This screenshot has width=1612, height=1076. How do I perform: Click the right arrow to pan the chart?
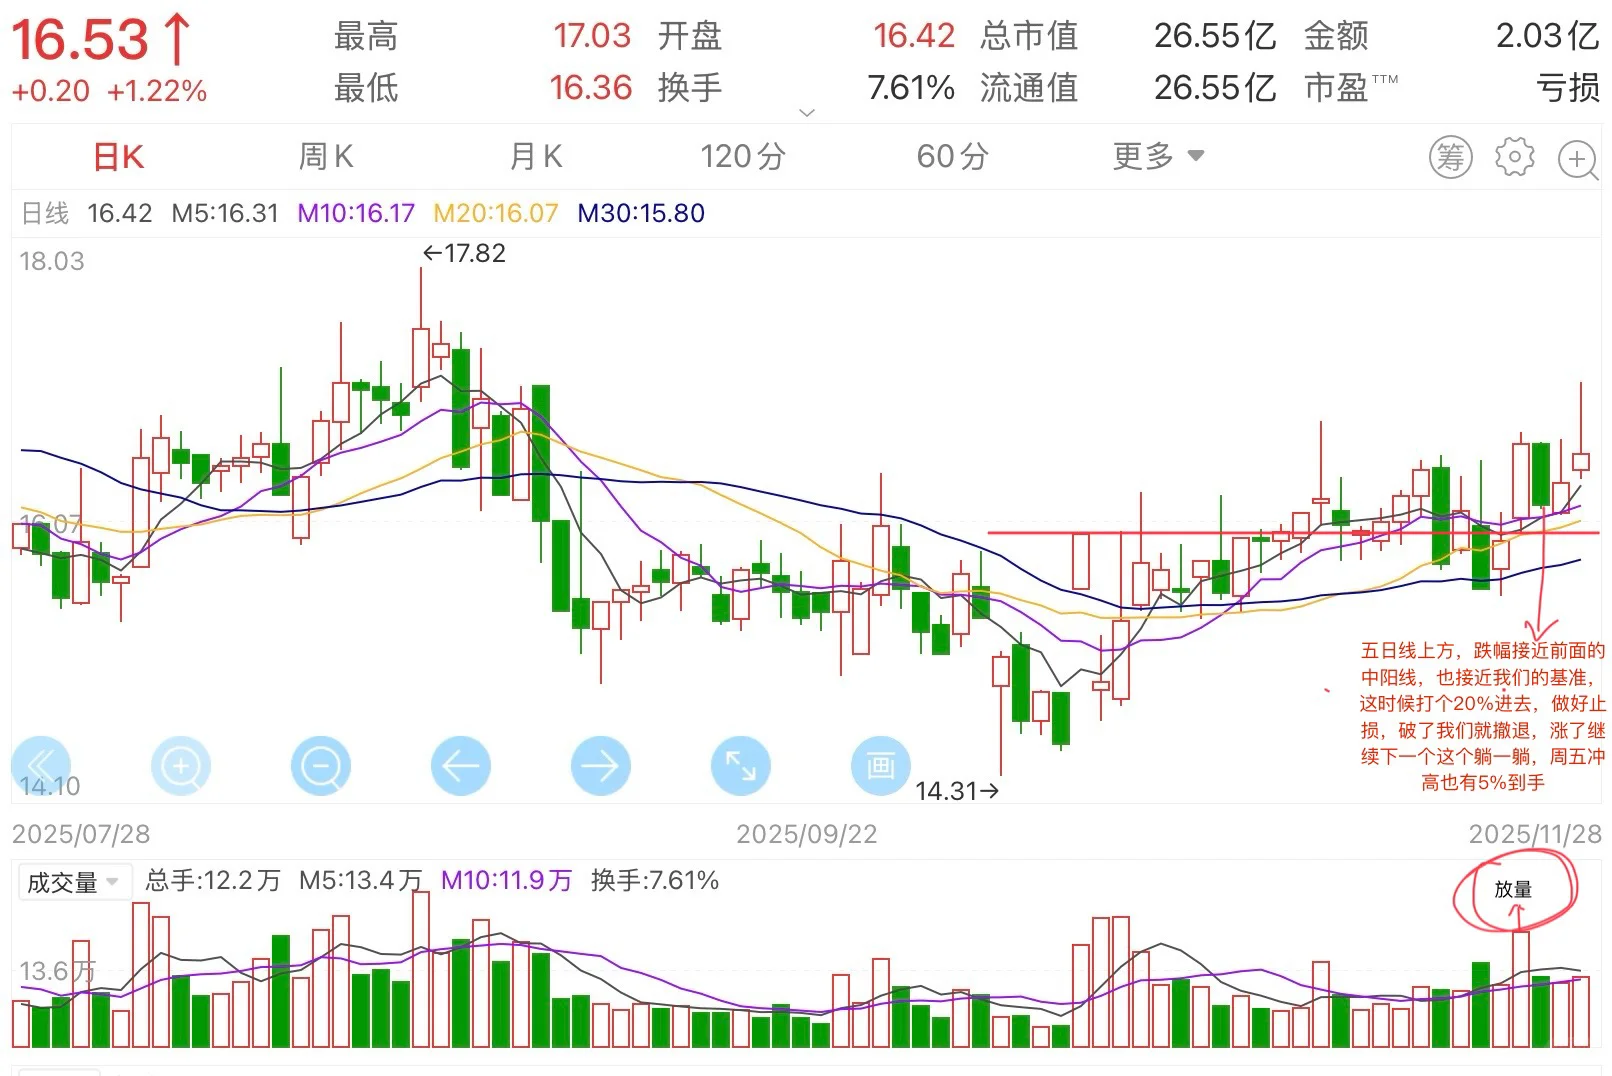600,766
